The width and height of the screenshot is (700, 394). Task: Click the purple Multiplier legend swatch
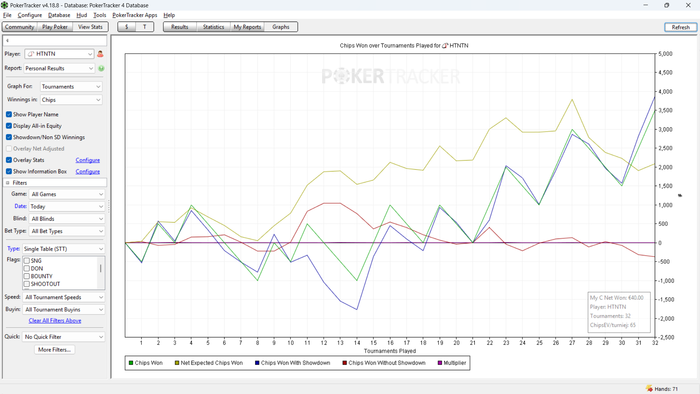(440, 363)
